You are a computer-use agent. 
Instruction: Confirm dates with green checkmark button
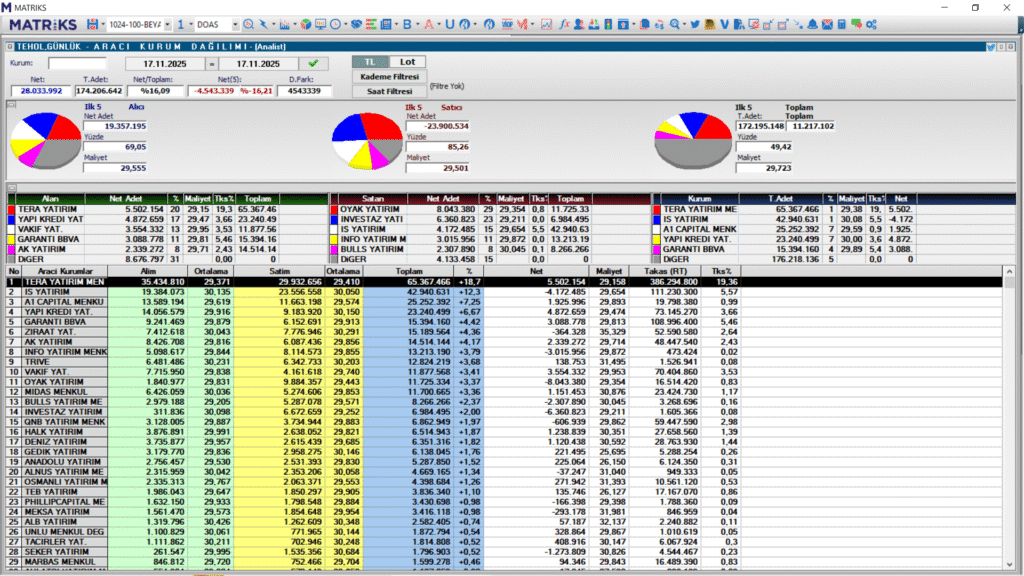[313, 63]
